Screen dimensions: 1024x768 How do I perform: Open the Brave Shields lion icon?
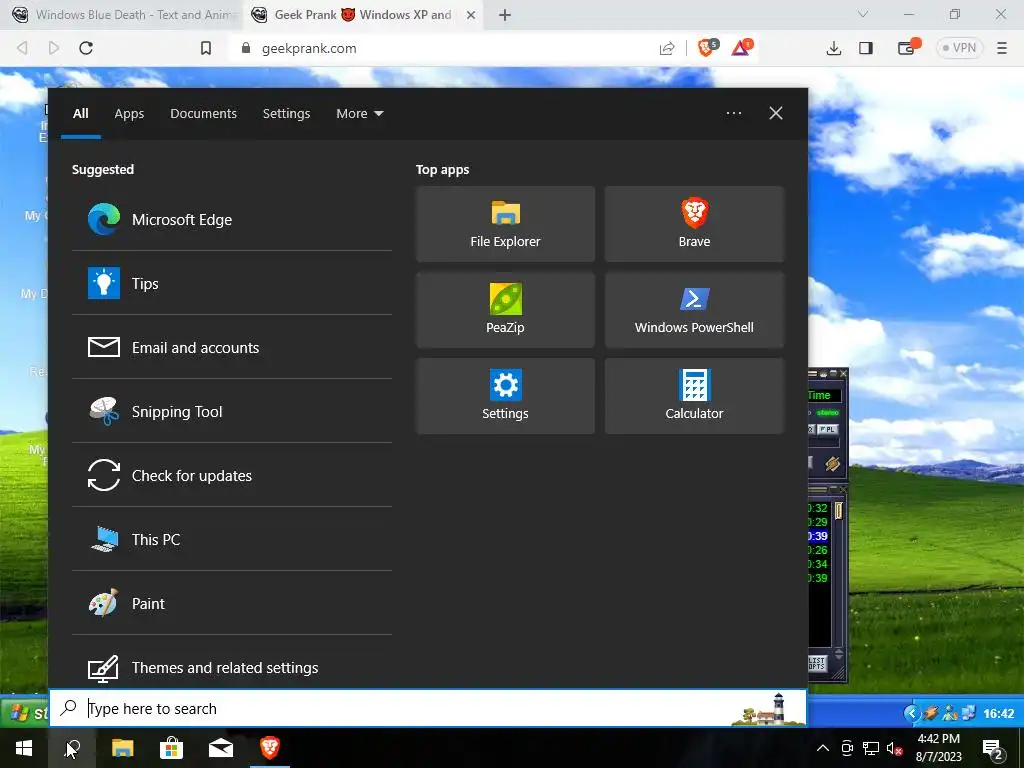(x=708, y=47)
